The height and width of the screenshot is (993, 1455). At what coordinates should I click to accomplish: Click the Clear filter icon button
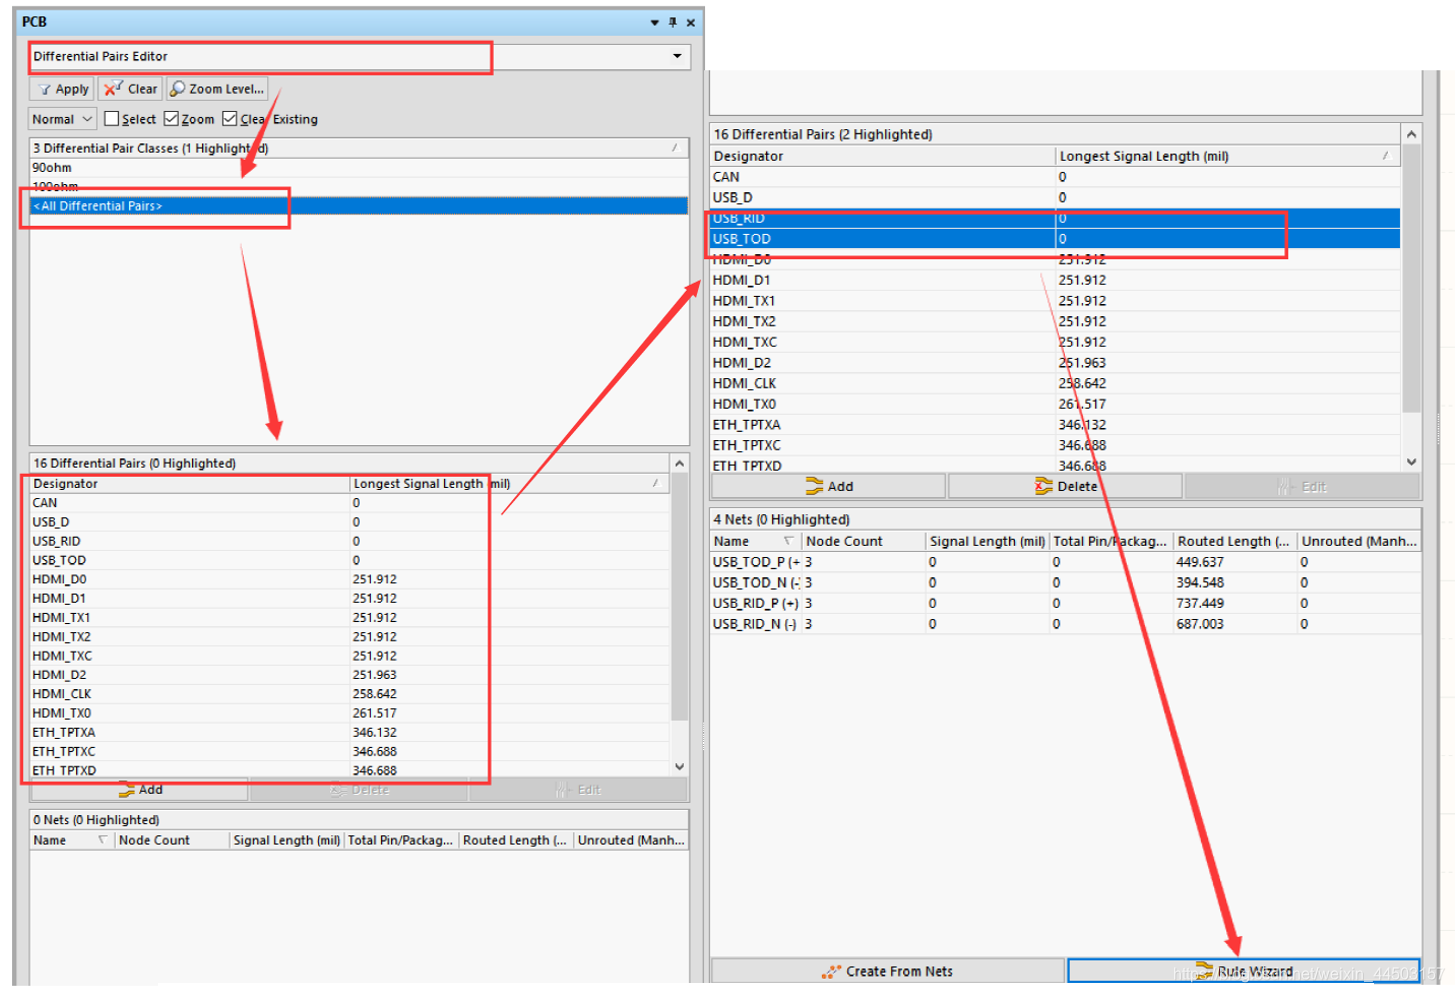click(x=131, y=89)
